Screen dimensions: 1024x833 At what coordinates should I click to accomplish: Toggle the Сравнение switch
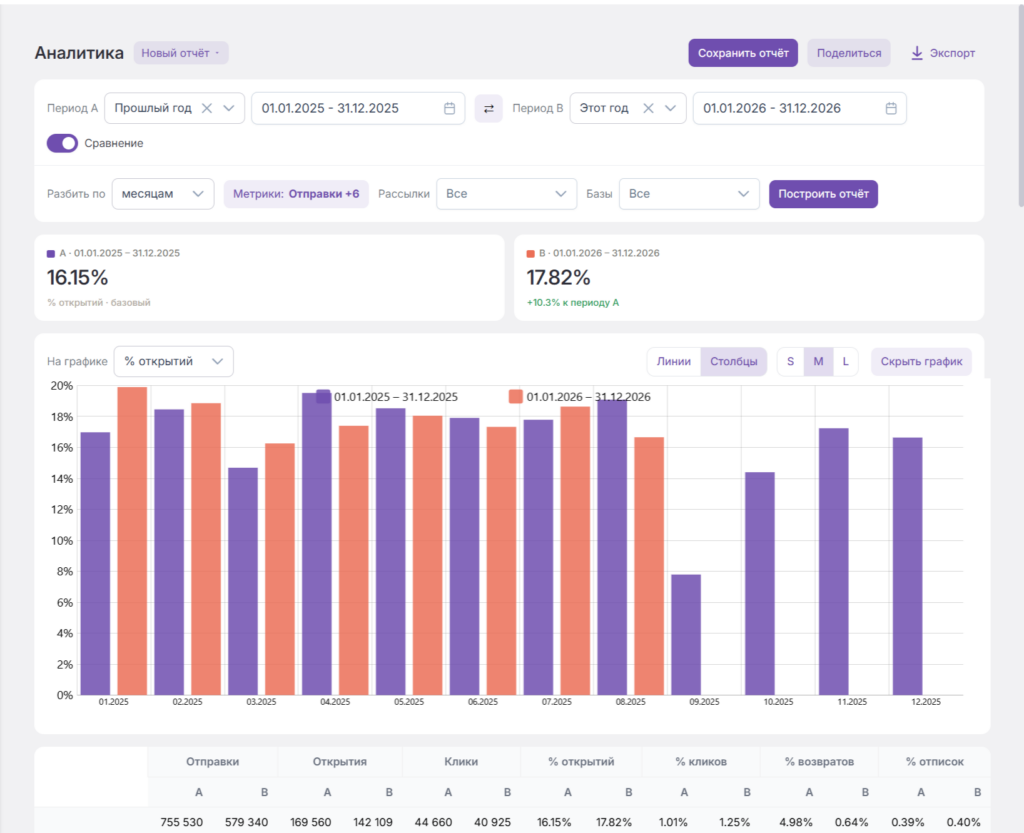[x=62, y=143]
